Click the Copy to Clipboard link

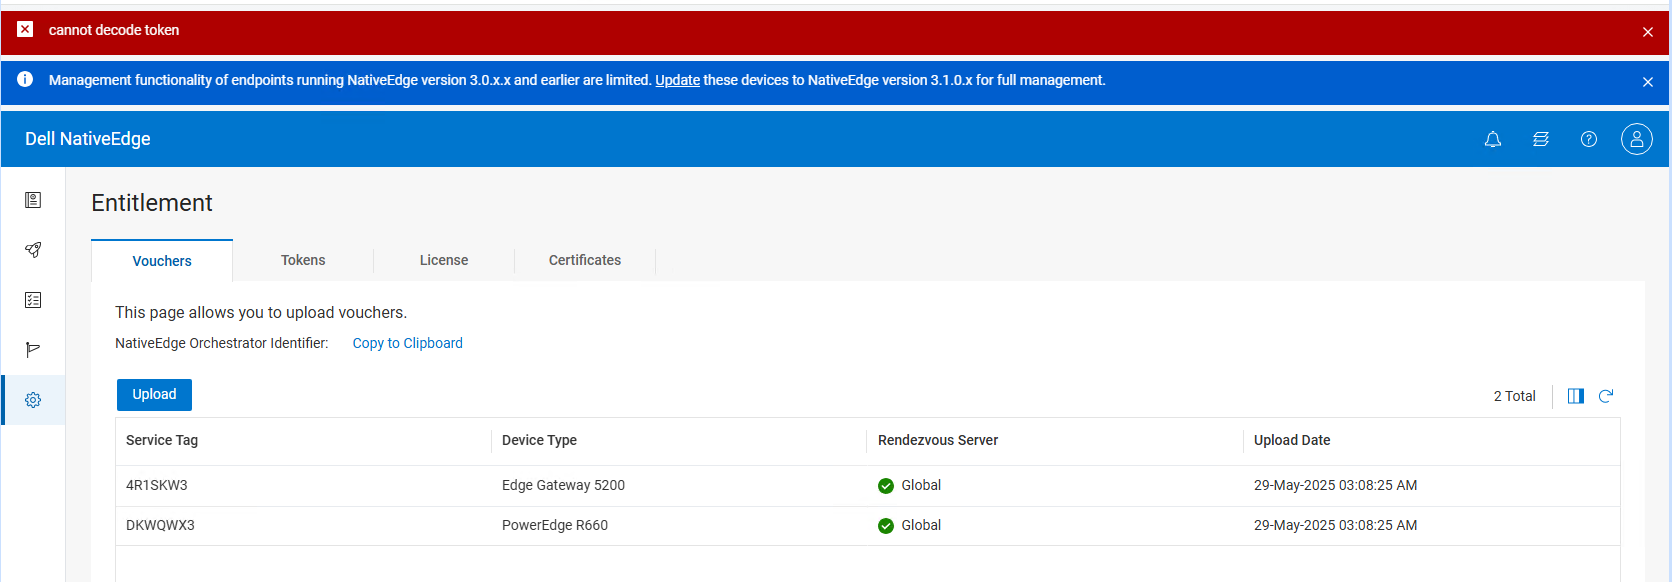click(407, 343)
